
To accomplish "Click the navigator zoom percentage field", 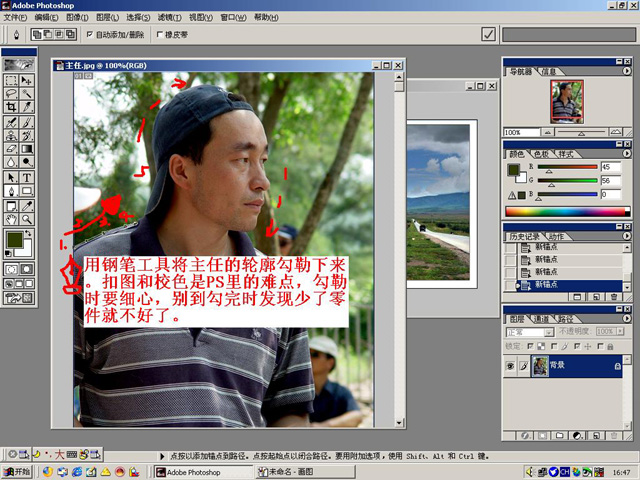I will coord(521,132).
